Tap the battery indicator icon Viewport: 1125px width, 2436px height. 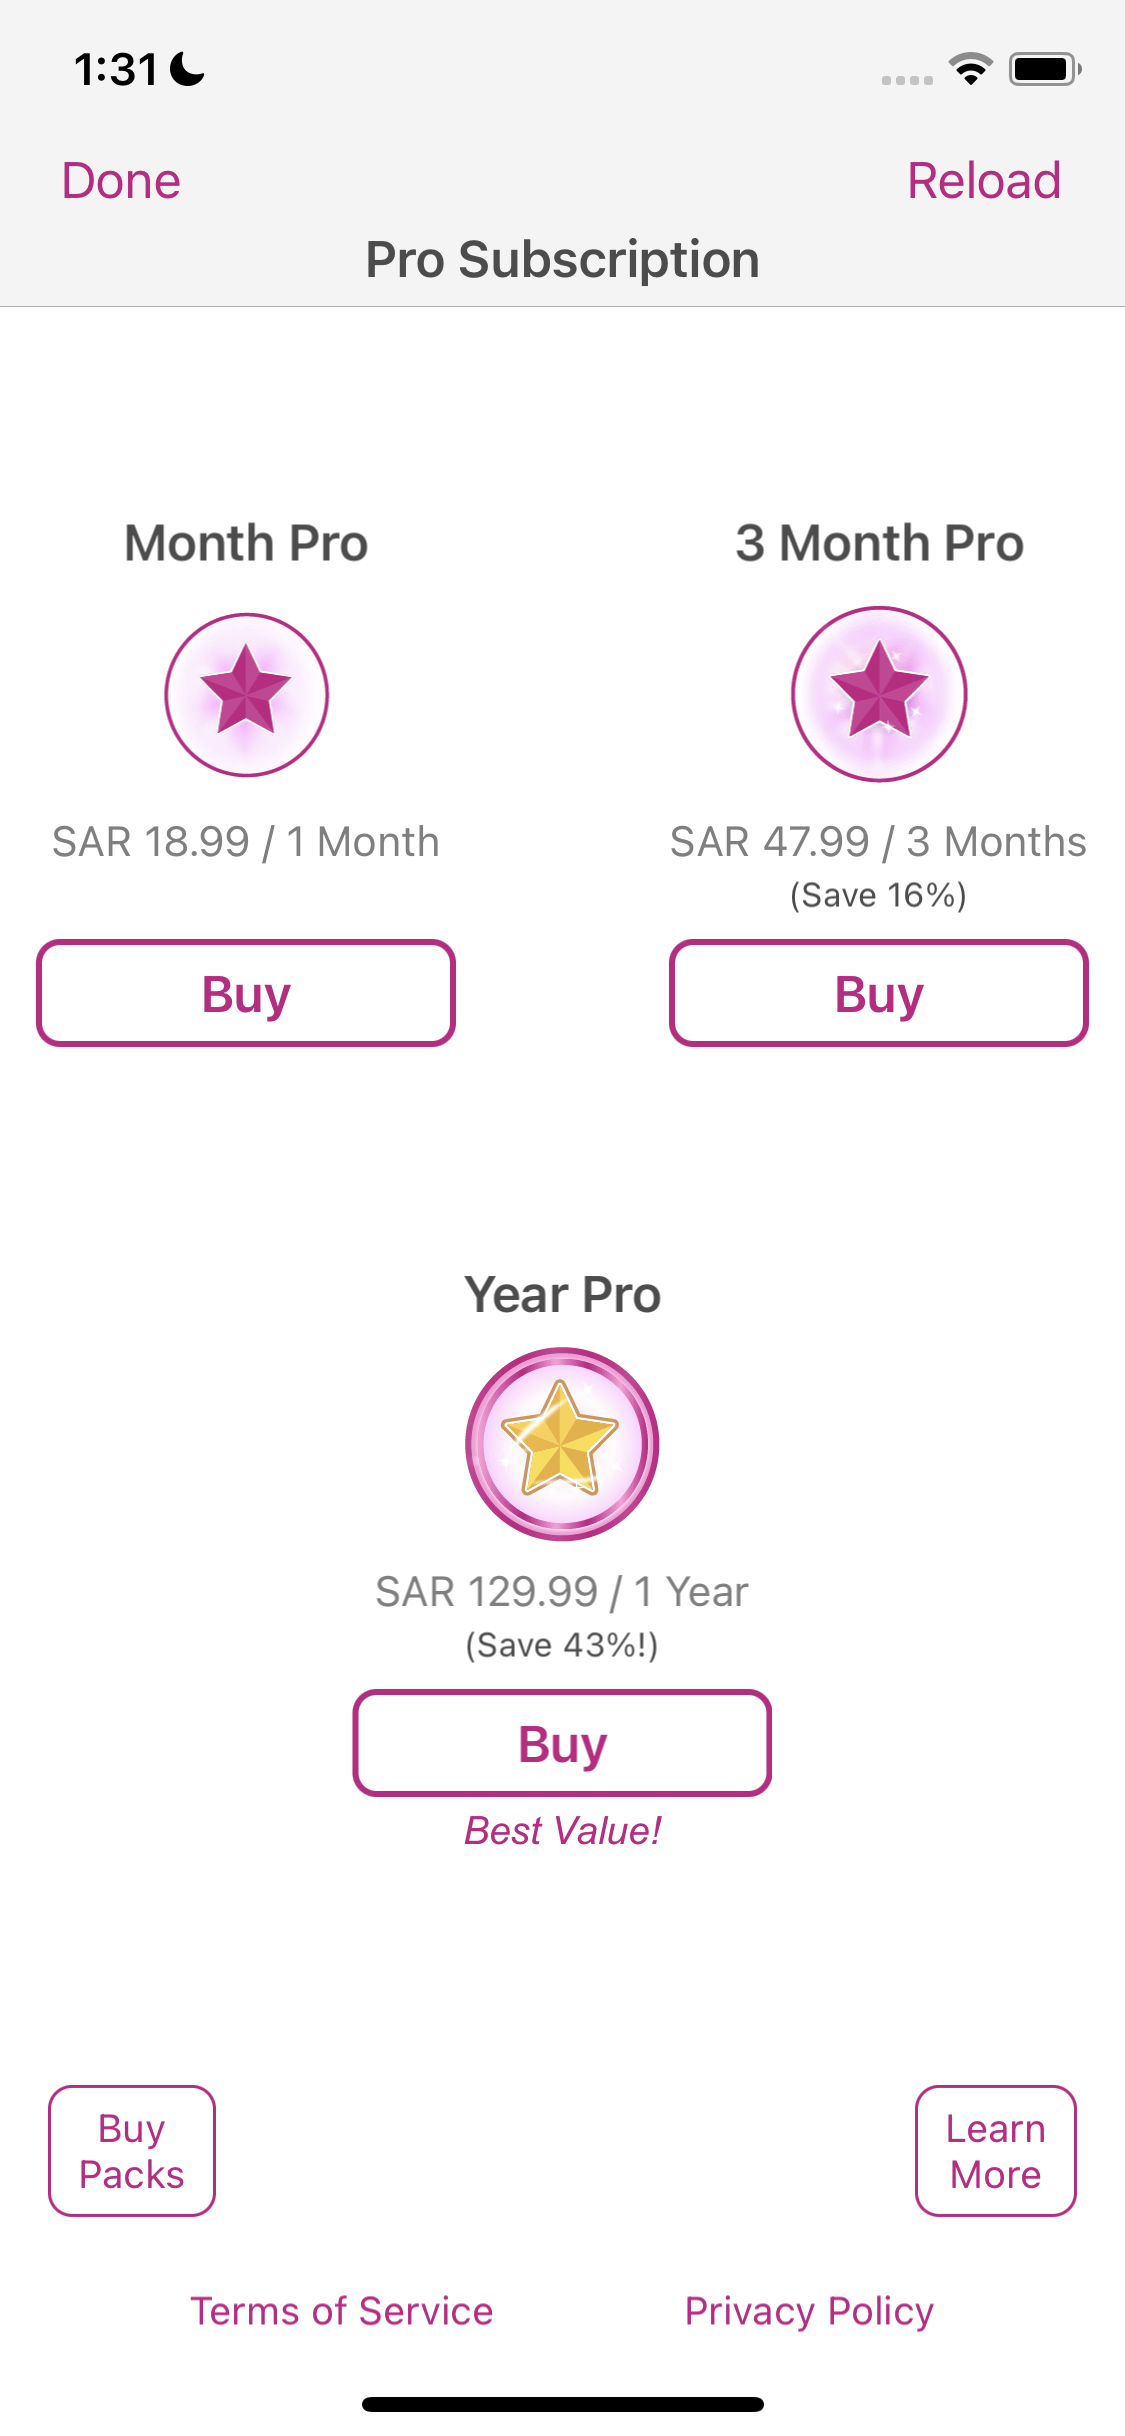tap(1044, 69)
